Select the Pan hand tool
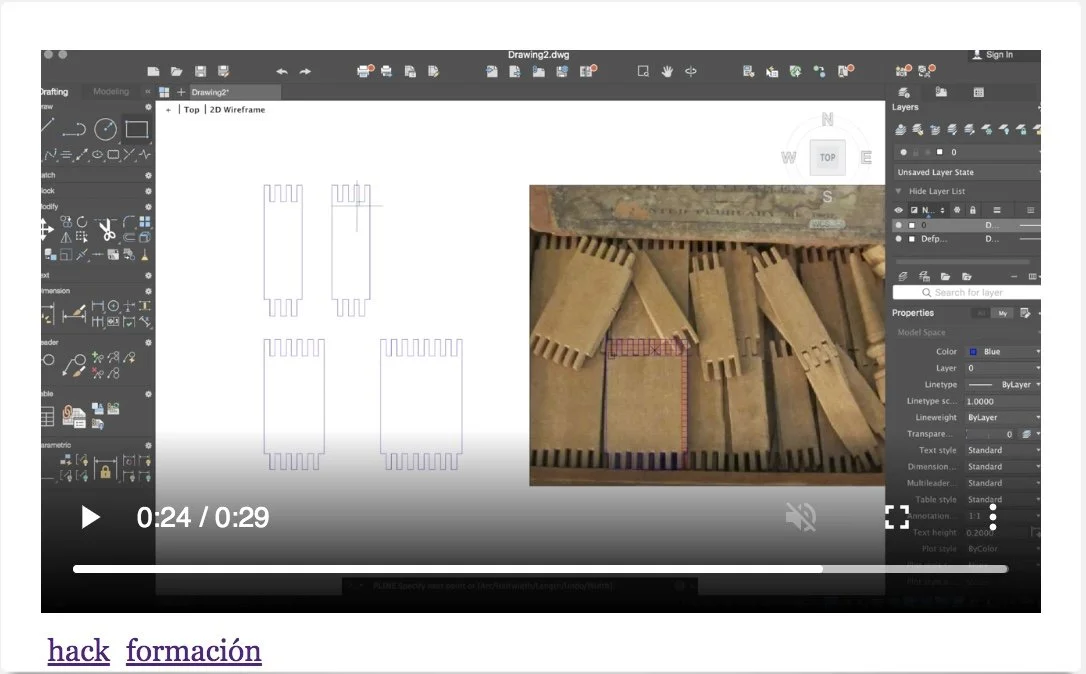The height and width of the screenshot is (674, 1086). tap(667, 71)
